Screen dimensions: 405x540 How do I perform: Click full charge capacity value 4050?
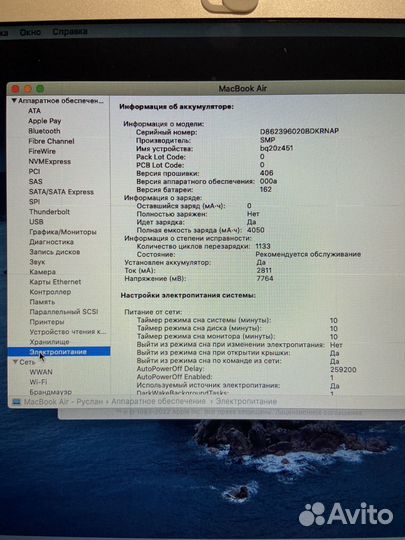pyautogui.click(x=256, y=230)
